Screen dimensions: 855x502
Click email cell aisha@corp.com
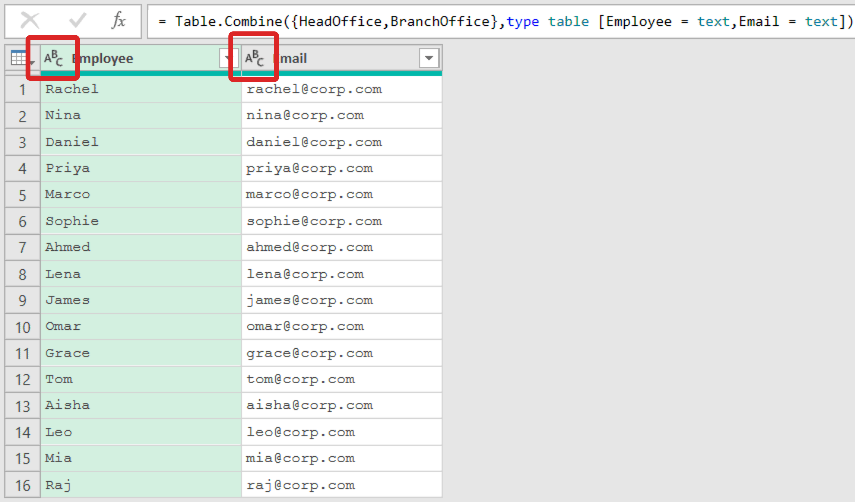(x=341, y=406)
